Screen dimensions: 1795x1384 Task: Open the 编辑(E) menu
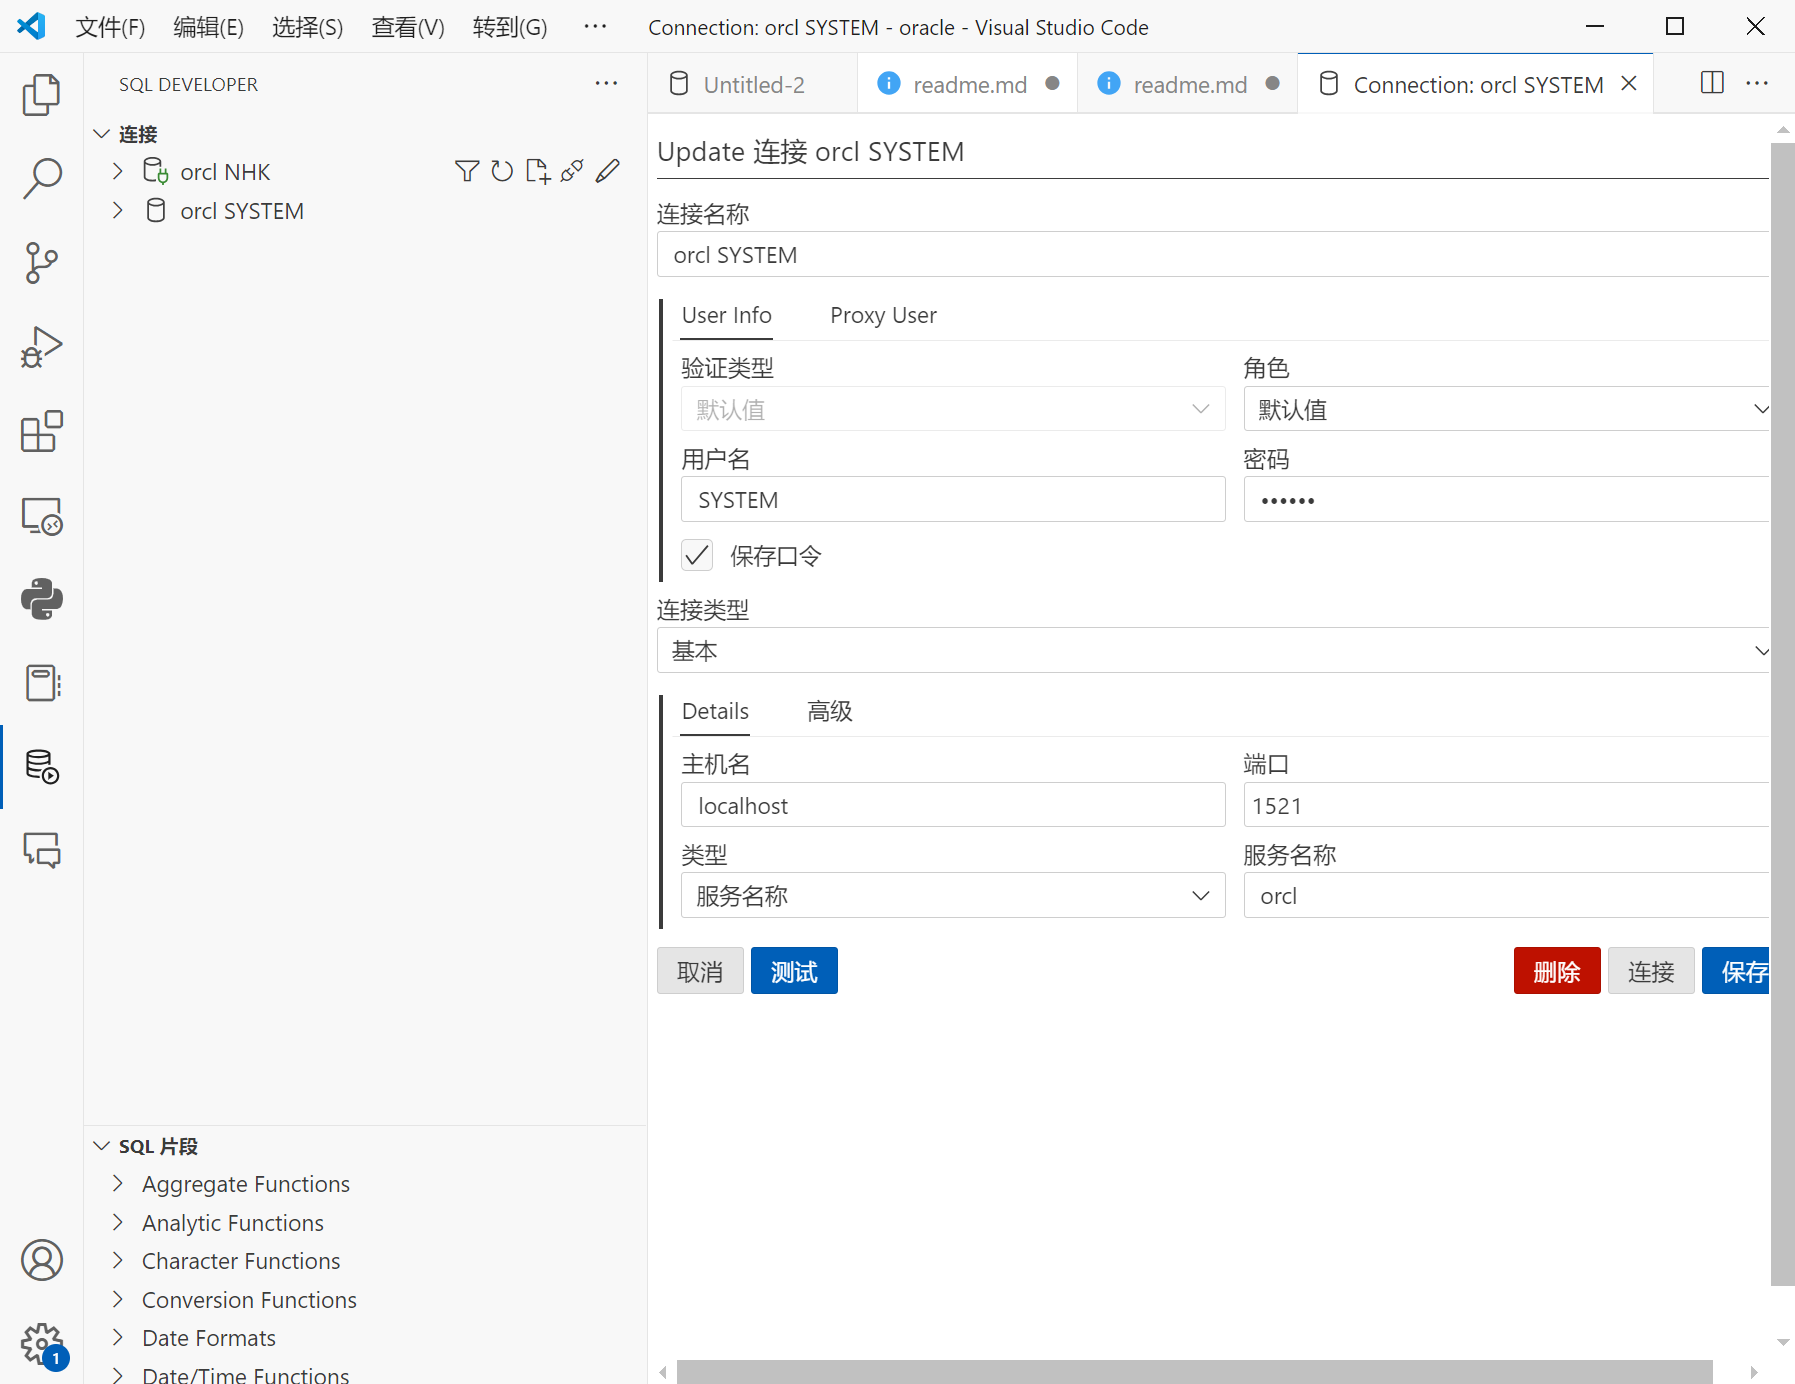tap(208, 27)
